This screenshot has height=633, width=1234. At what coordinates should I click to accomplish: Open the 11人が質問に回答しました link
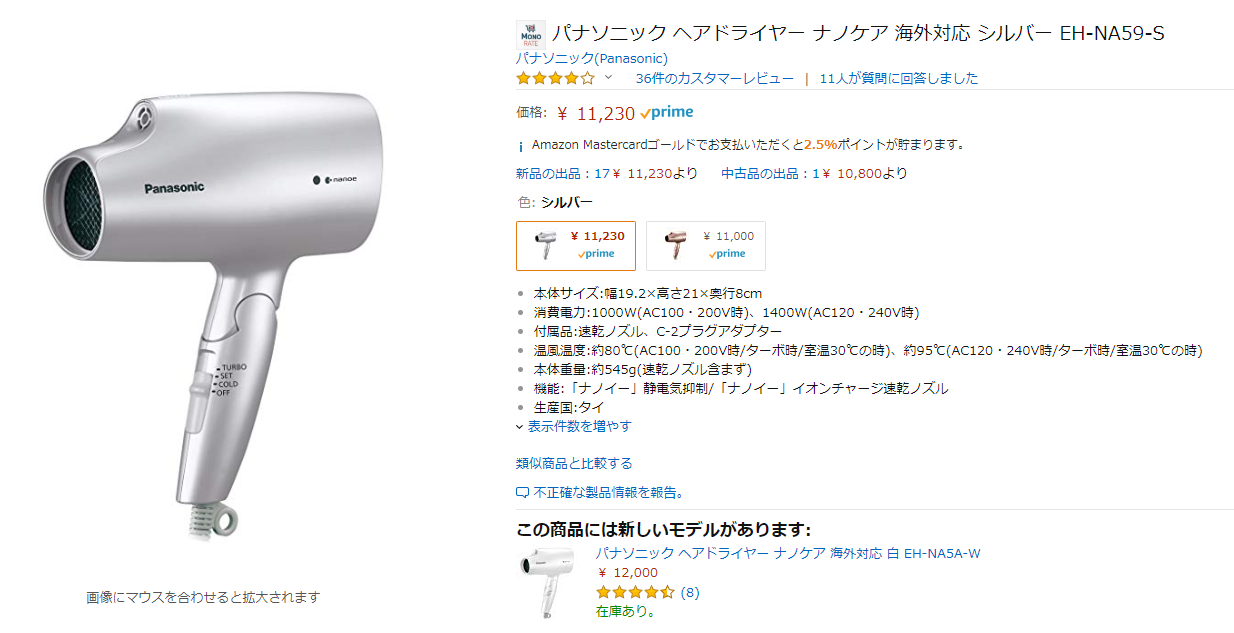coord(898,78)
